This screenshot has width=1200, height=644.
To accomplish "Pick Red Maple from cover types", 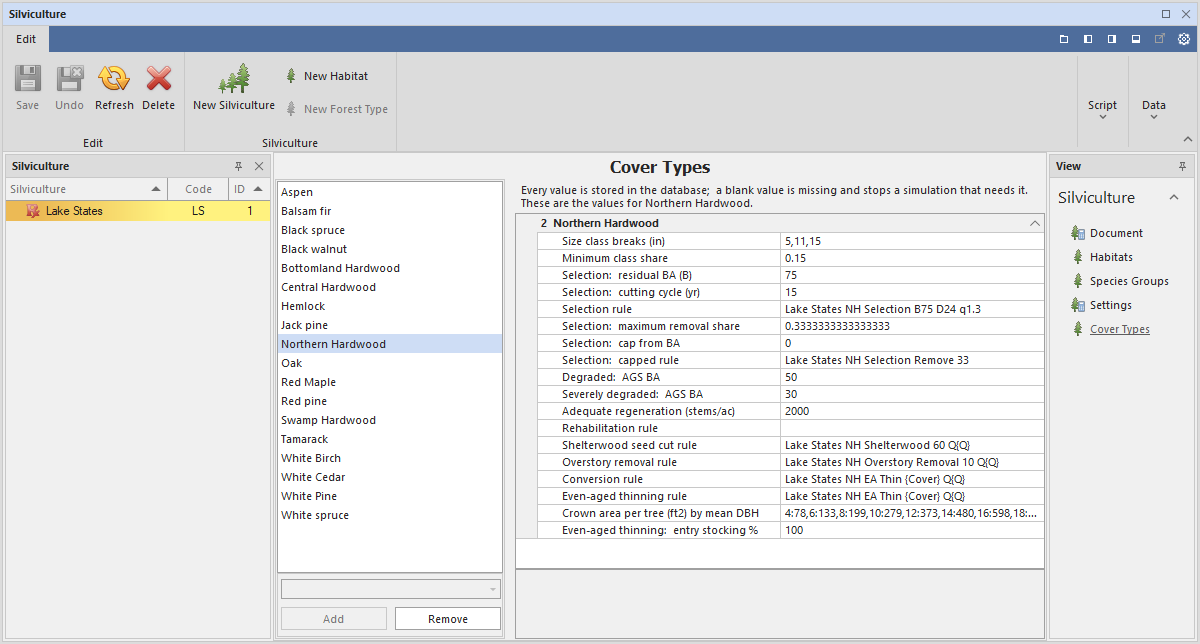I will click(x=390, y=382).
